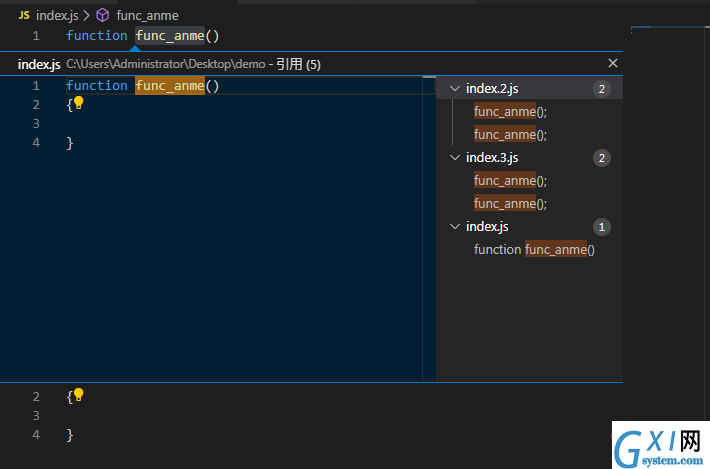Click func_anme in the breadcrumb path
Viewport: 710px width, 469px height.
[x=147, y=15]
